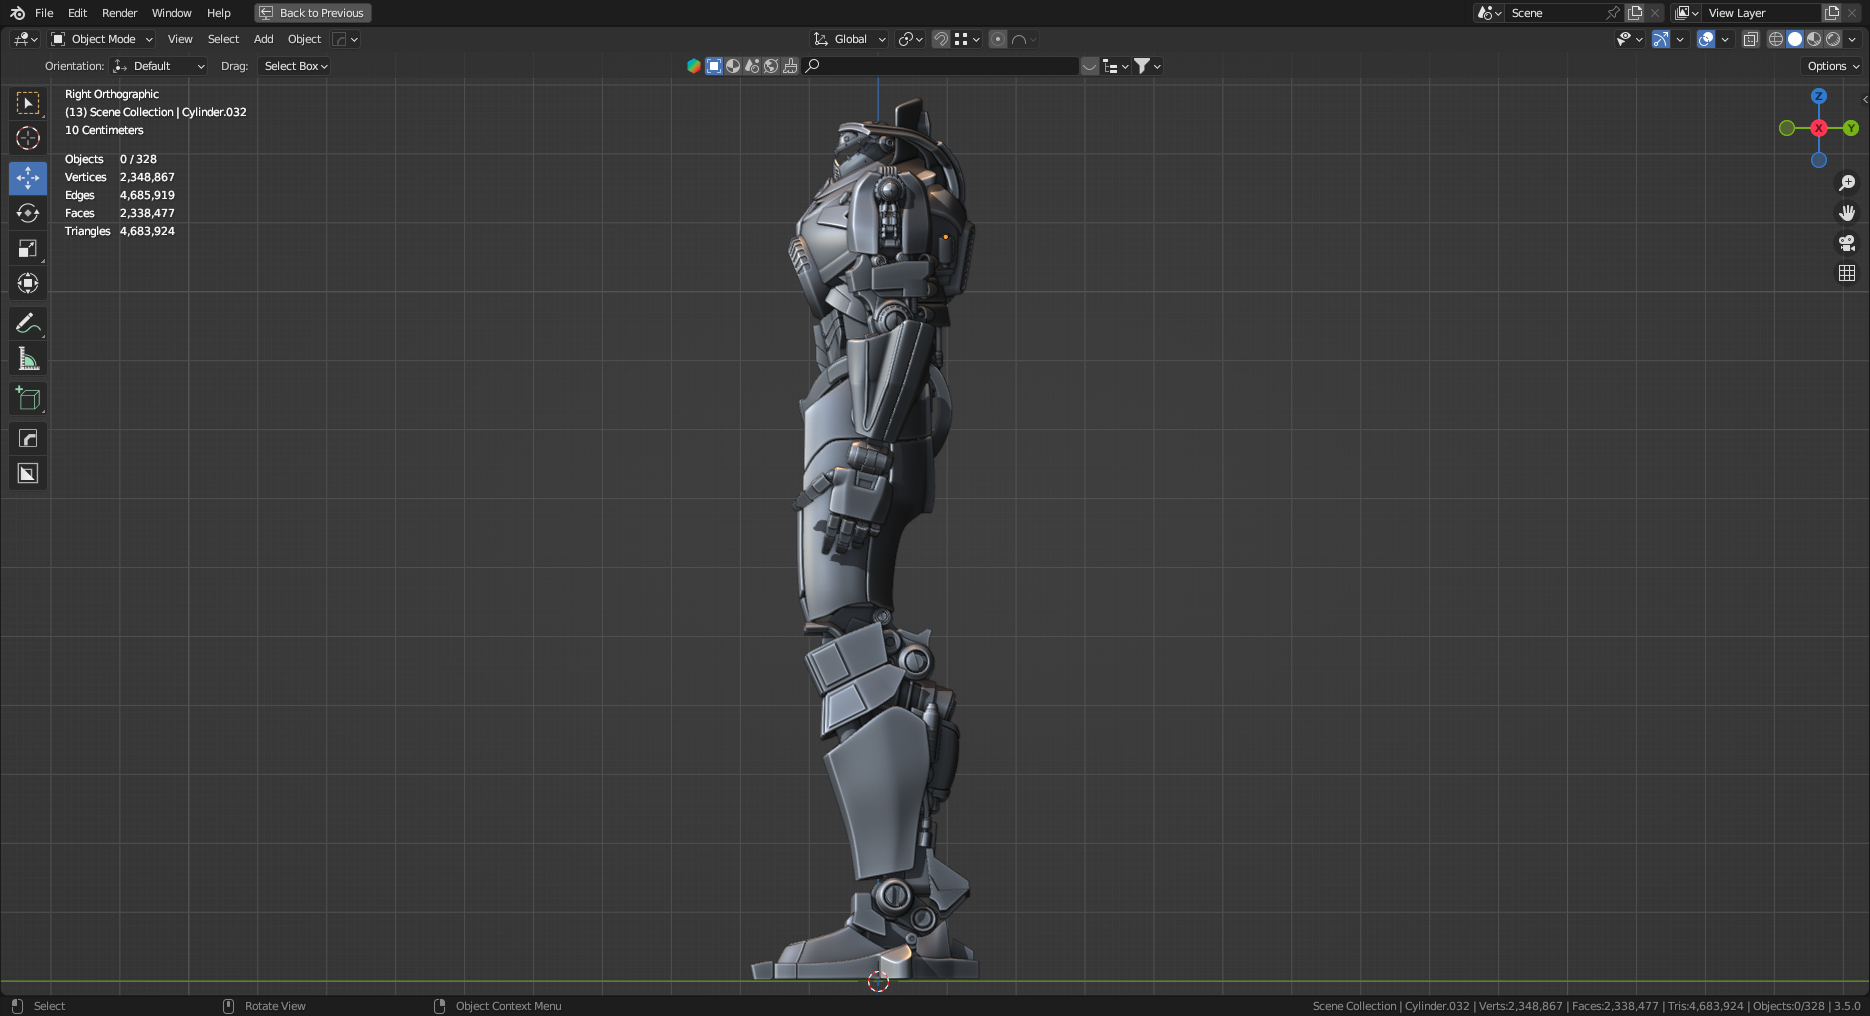Screen dimensions: 1870x1016
Task: Switch to Wireframe viewport shading
Action: pos(1776,39)
